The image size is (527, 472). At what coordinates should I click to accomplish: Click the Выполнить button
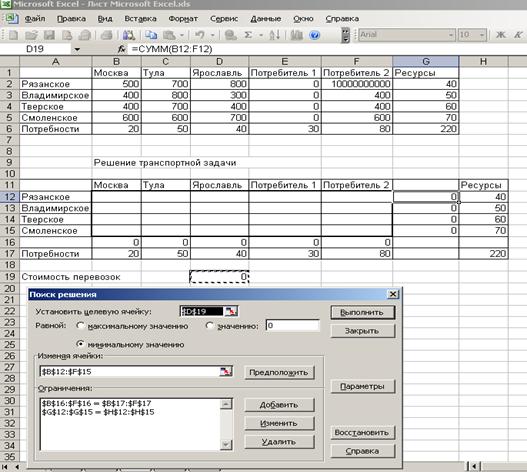[363, 312]
